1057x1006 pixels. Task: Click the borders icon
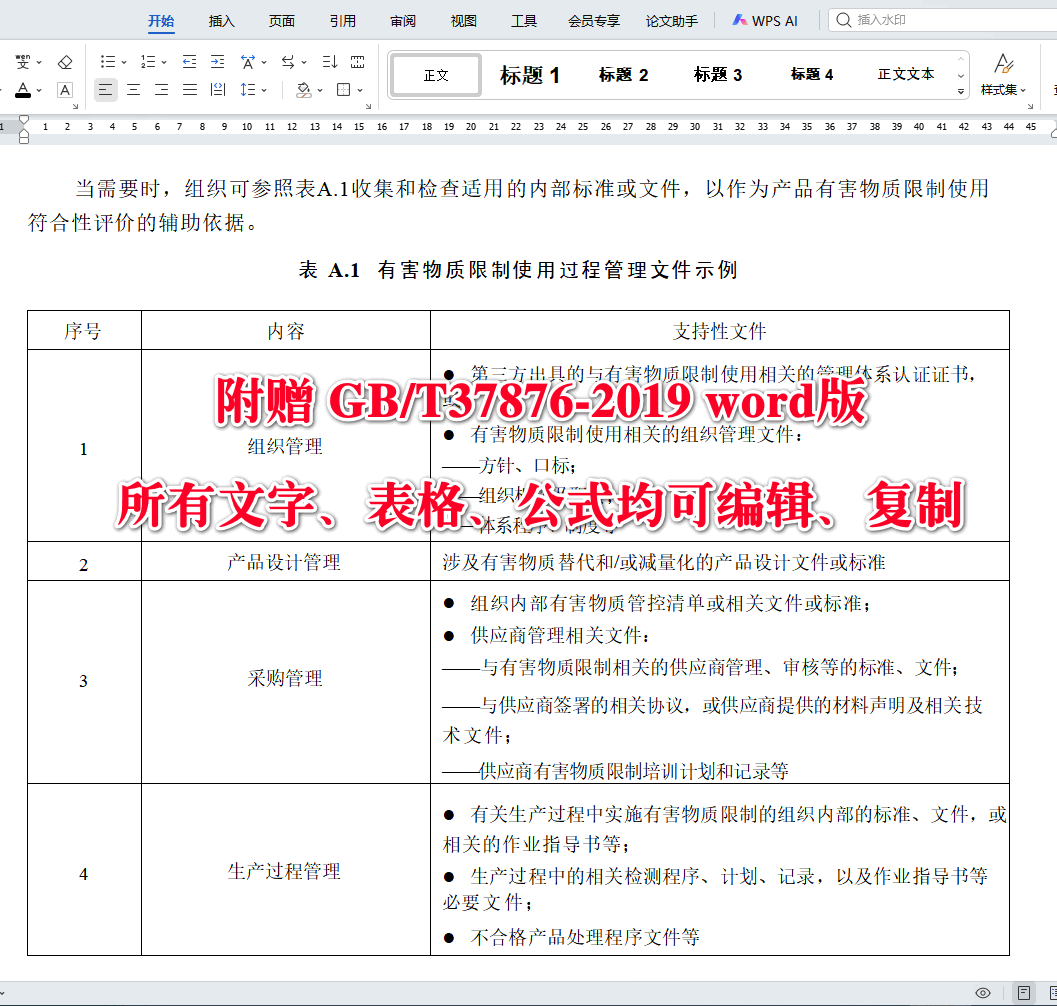(x=344, y=90)
